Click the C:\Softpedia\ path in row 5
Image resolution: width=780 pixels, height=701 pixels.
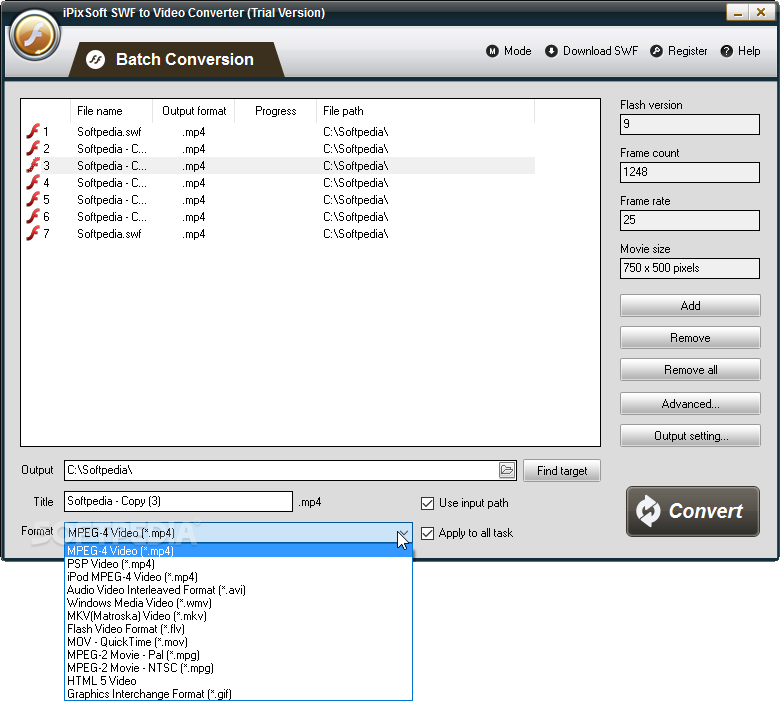coord(355,200)
